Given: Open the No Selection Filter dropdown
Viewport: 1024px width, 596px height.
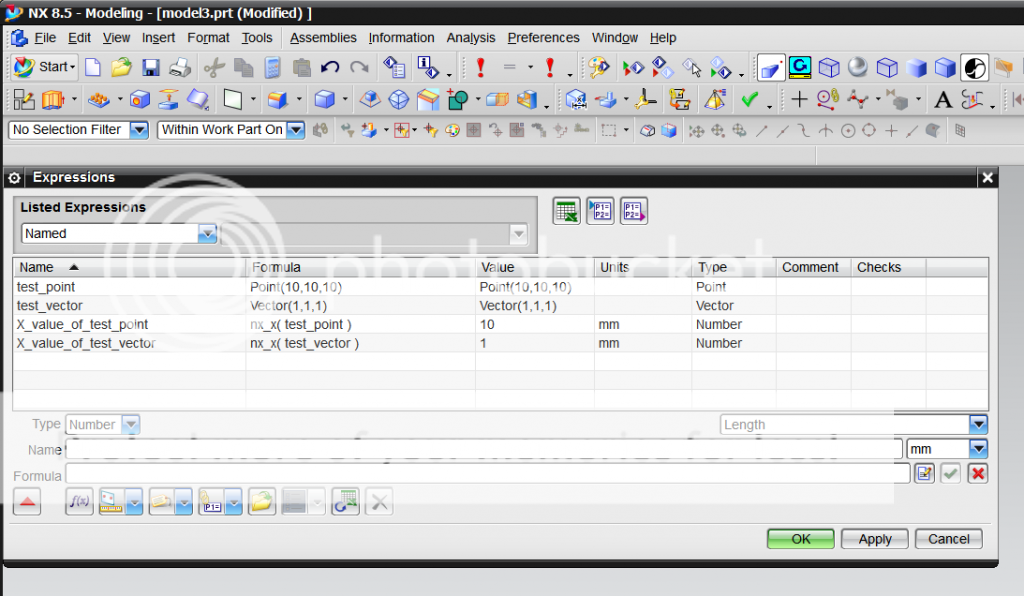Looking at the screenshot, I should (x=138, y=130).
